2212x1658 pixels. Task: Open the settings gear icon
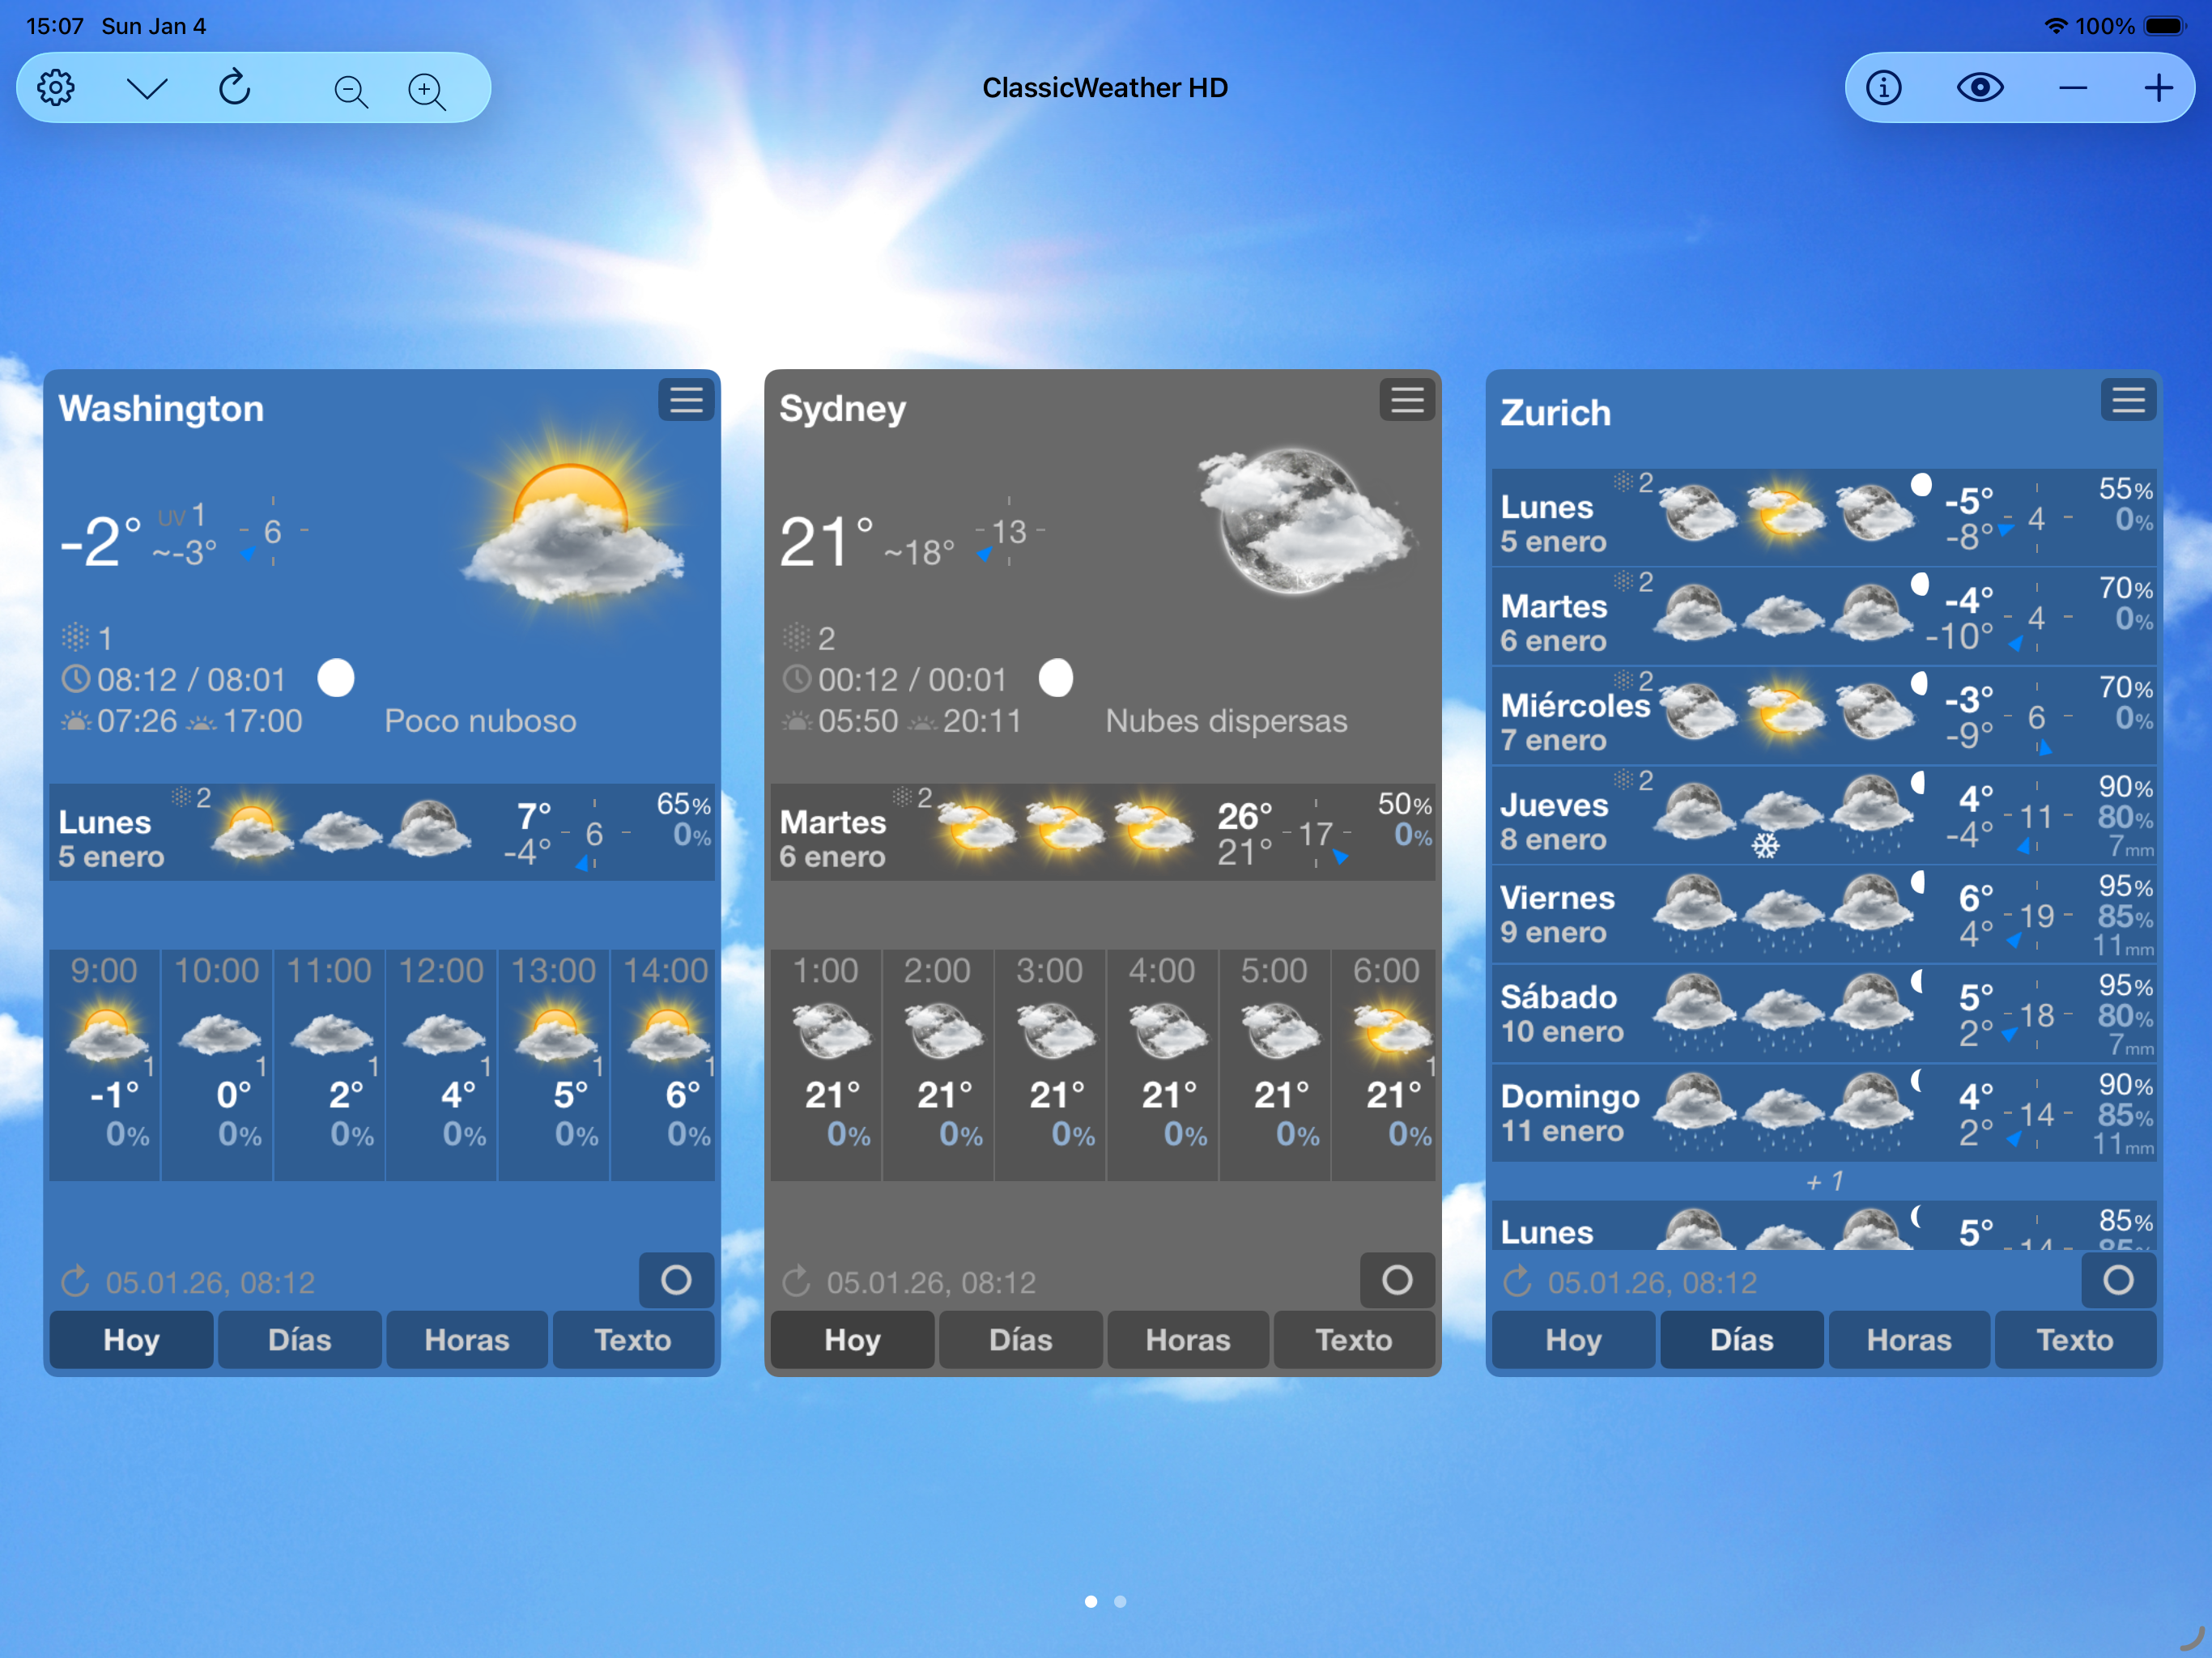(x=56, y=88)
